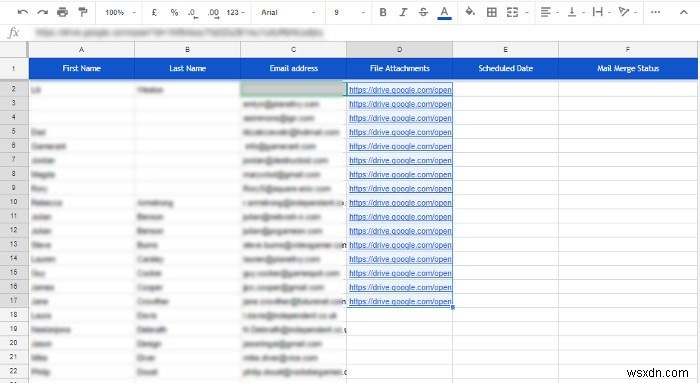700x383 pixels.
Task: Open the borders menu
Action: [x=492, y=12]
